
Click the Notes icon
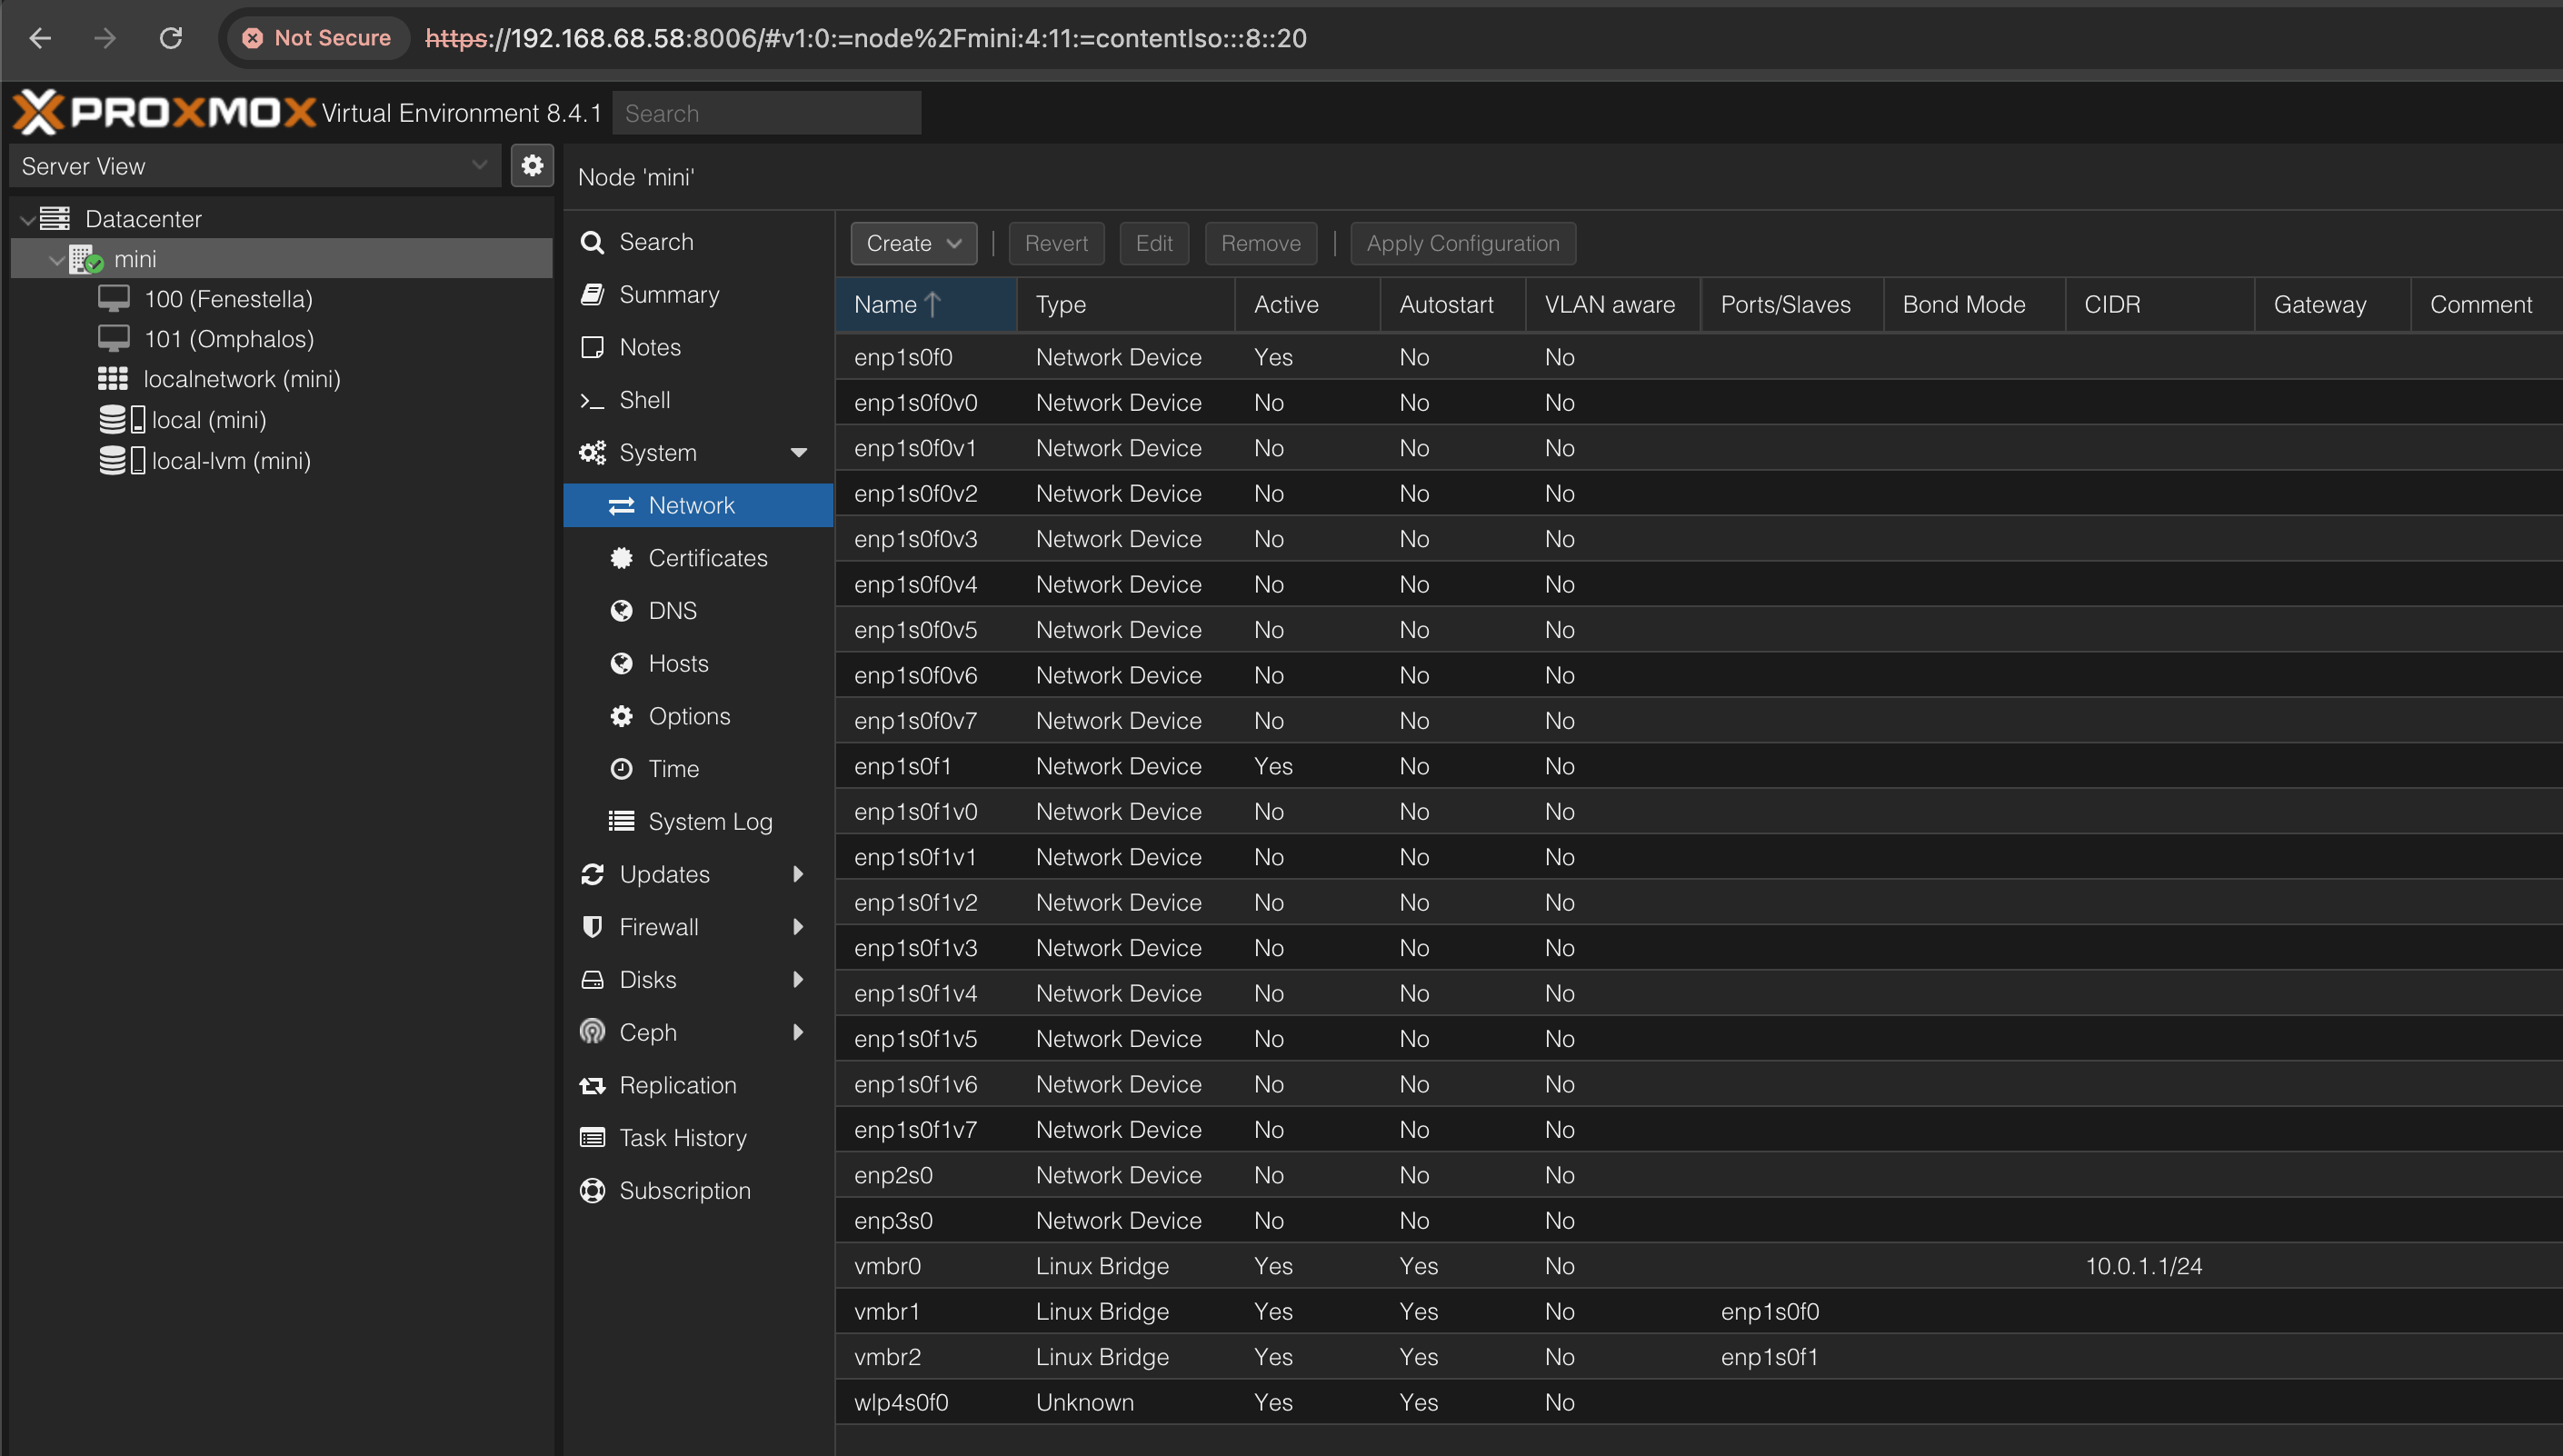(592, 347)
